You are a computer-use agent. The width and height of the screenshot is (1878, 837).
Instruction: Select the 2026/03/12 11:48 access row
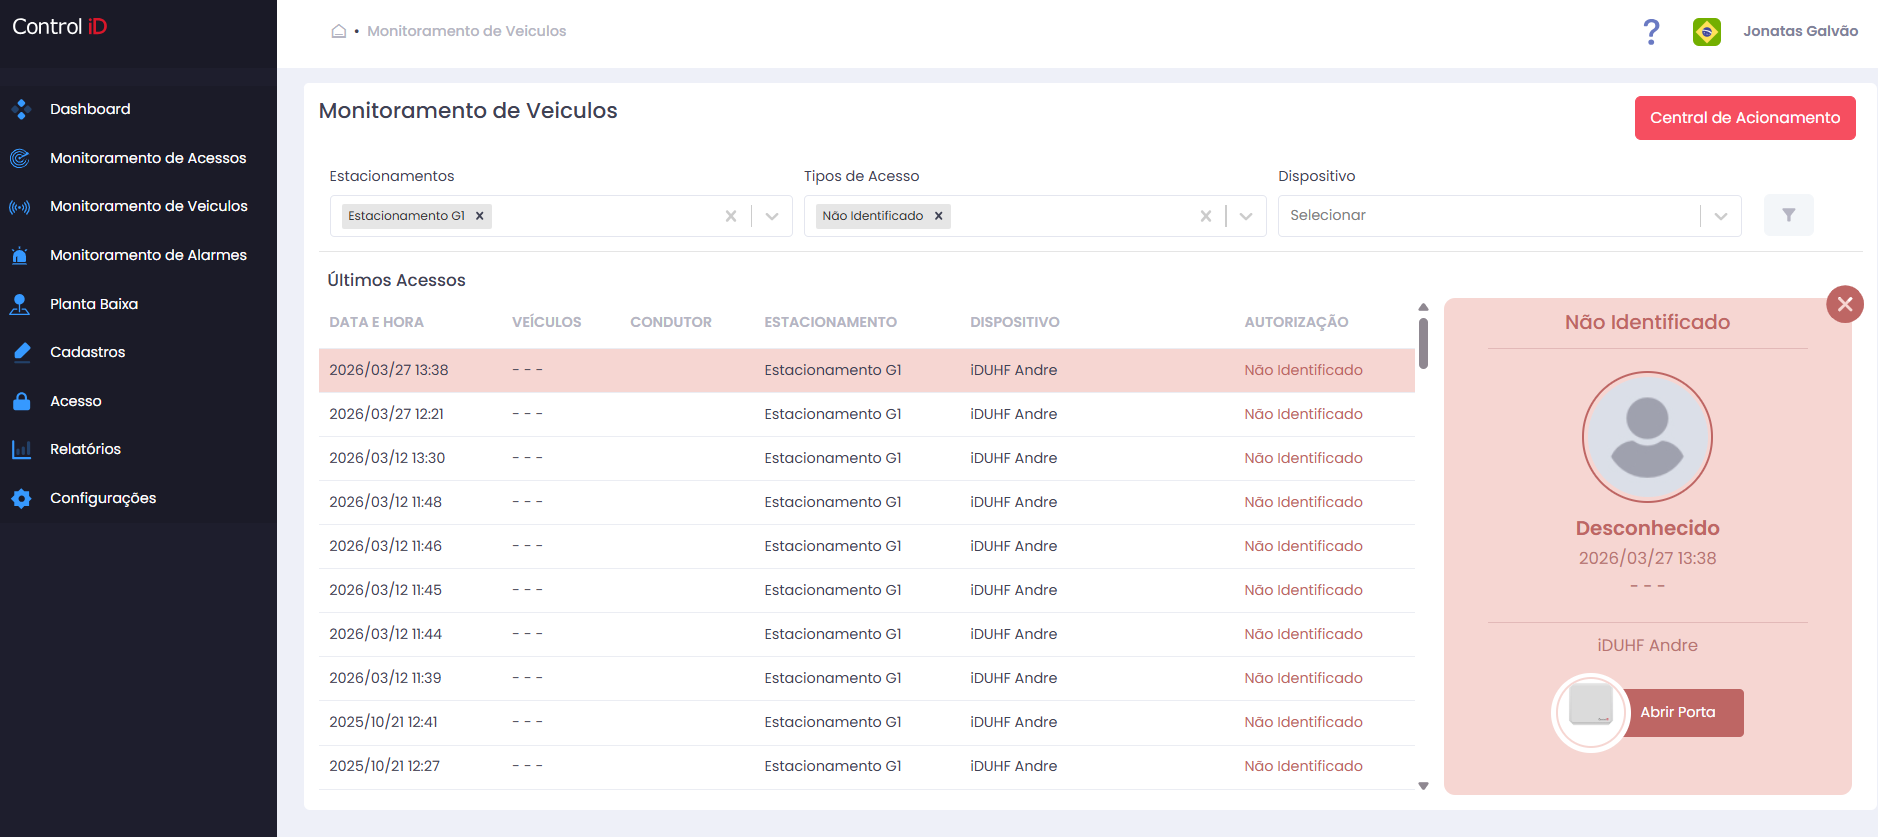(x=866, y=502)
